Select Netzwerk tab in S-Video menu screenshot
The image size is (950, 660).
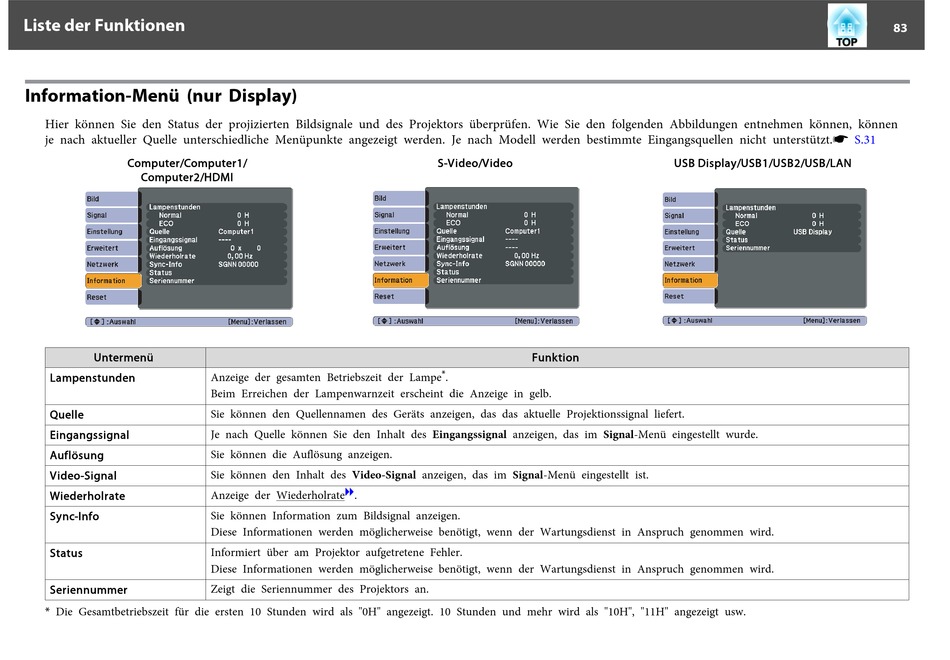pos(399,264)
